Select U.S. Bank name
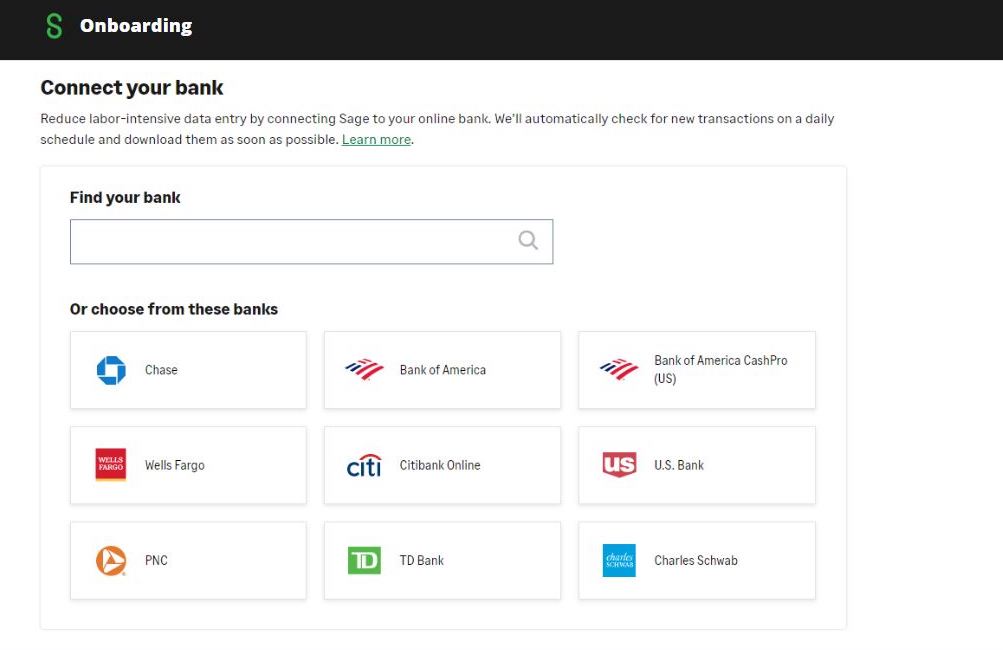1003x650 pixels. (679, 465)
